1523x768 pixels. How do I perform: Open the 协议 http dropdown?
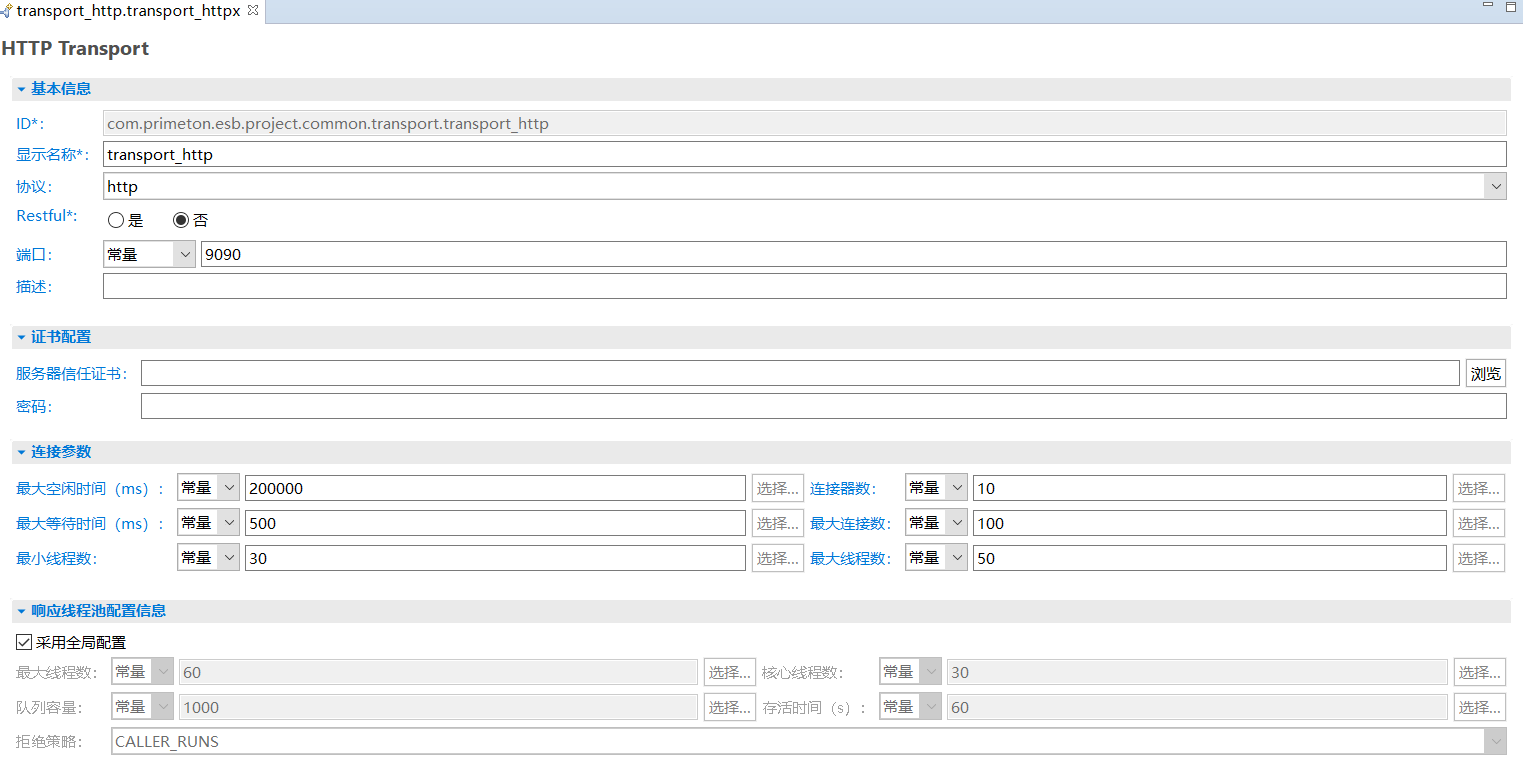pos(1495,186)
